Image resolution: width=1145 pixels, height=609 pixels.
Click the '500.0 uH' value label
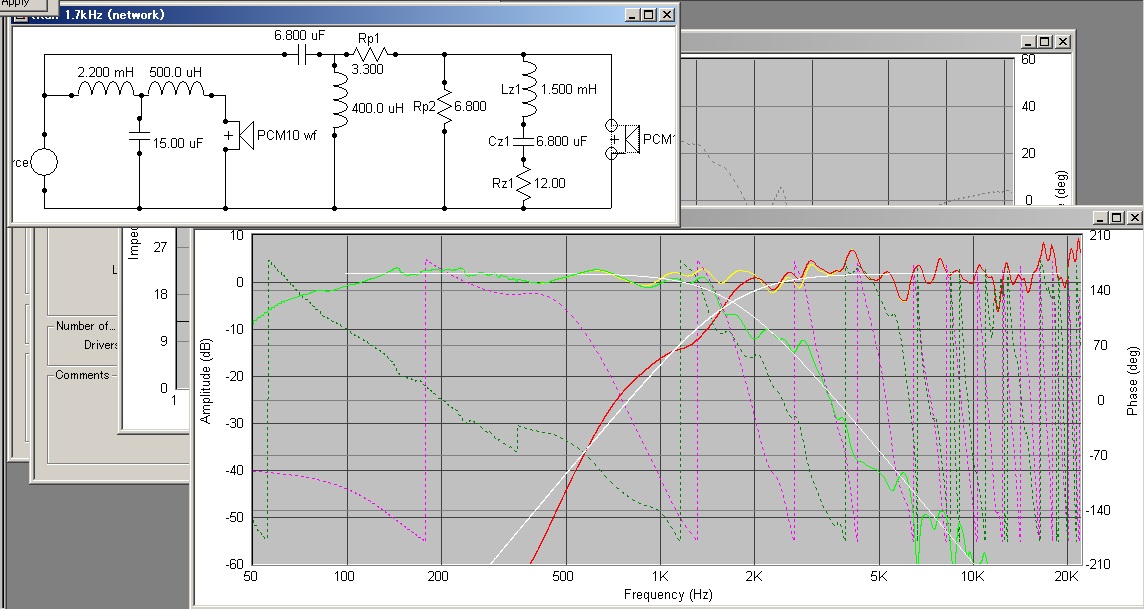pos(175,72)
